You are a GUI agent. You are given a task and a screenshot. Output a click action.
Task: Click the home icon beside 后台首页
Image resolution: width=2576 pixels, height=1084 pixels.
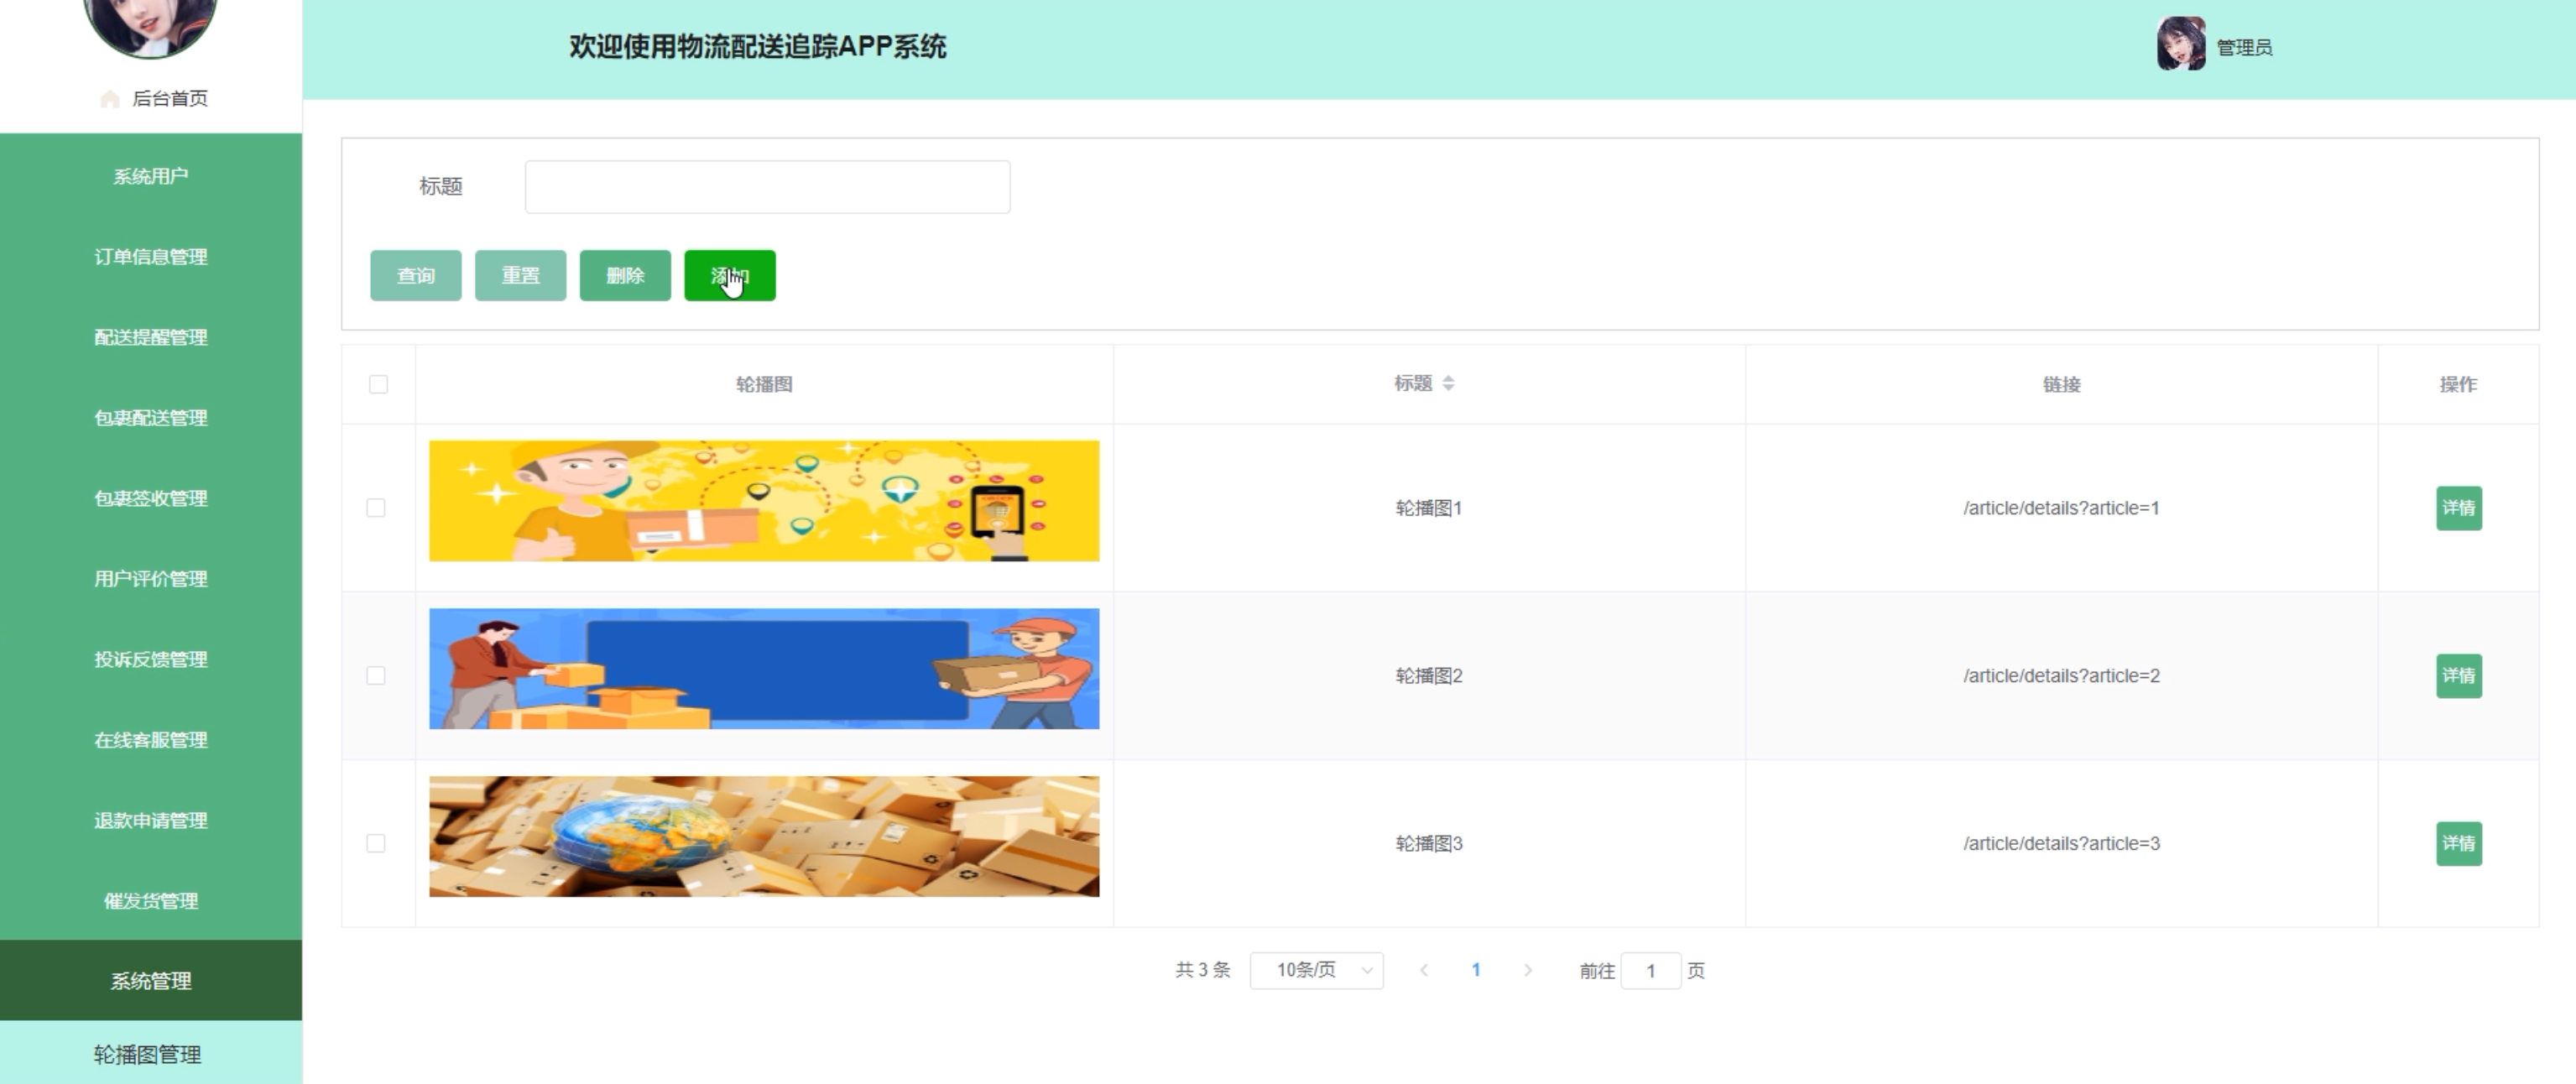coord(110,99)
